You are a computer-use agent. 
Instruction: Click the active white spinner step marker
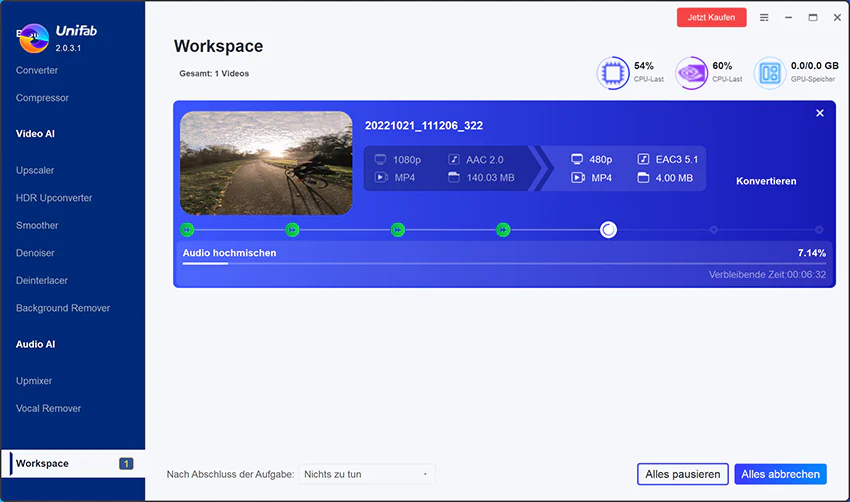(x=608, y=230)
